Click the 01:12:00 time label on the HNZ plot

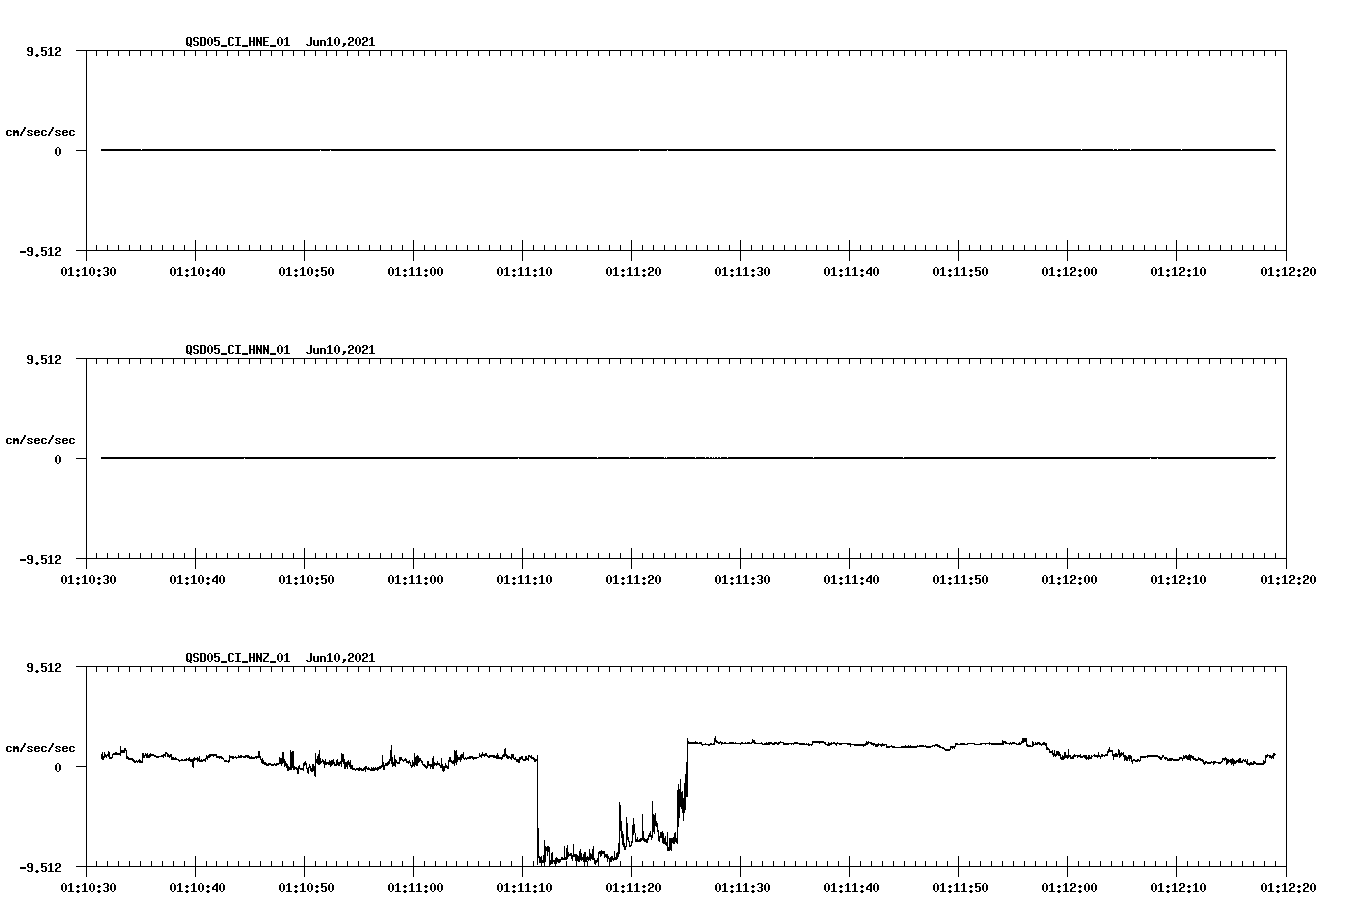coord(1068,888)
